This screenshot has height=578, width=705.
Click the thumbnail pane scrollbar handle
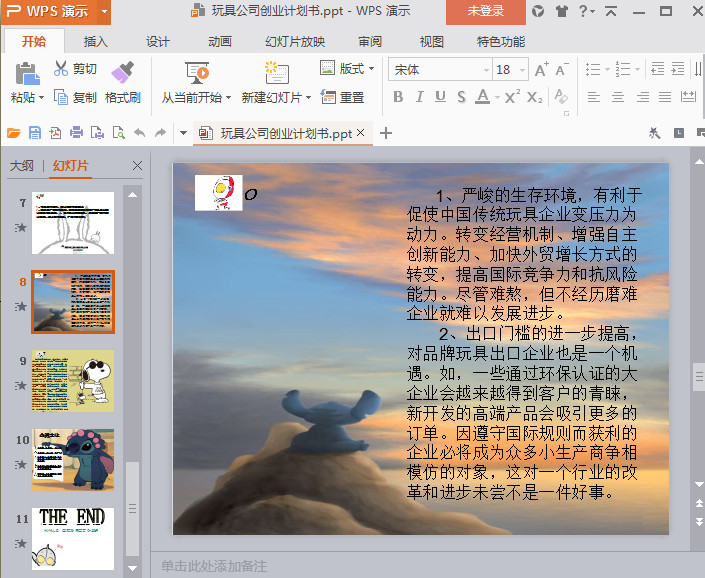[x=132, y=508]
